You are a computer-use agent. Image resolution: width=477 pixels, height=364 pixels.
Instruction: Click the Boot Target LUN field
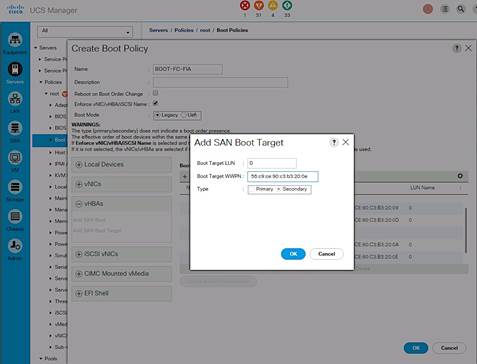pos(272,163)
